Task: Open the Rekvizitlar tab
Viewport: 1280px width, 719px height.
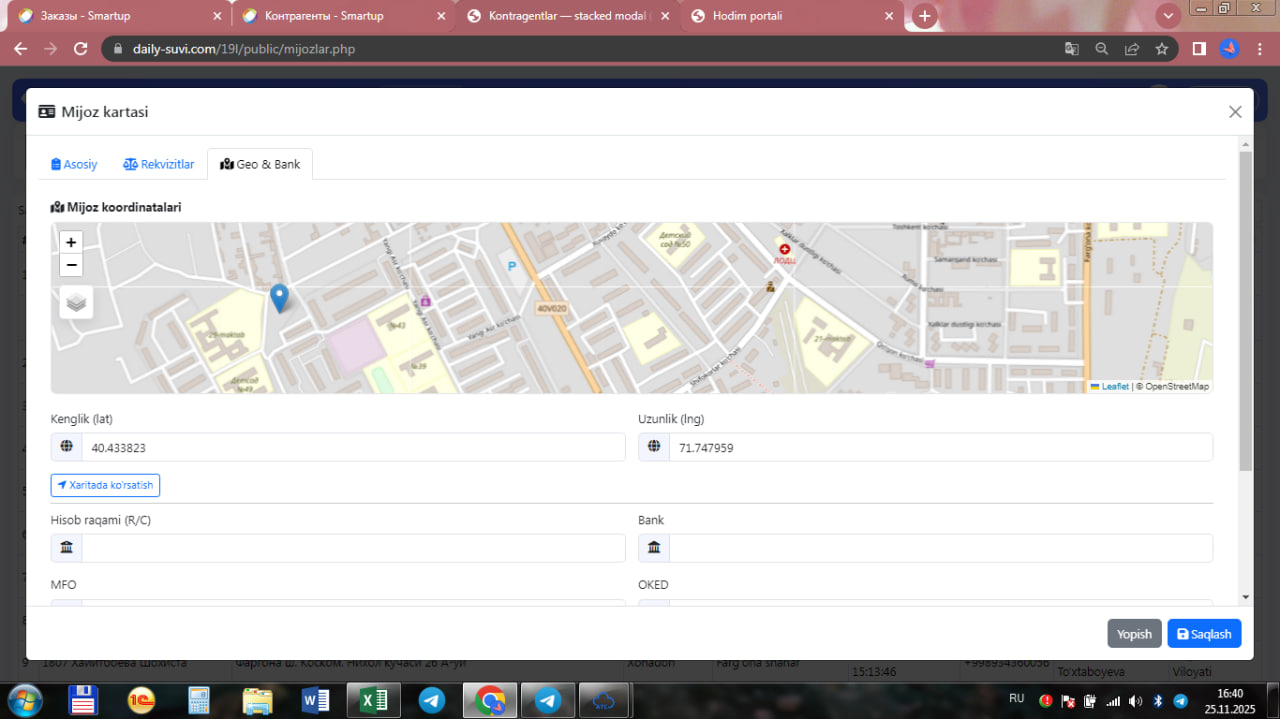Action: point(159,164)
